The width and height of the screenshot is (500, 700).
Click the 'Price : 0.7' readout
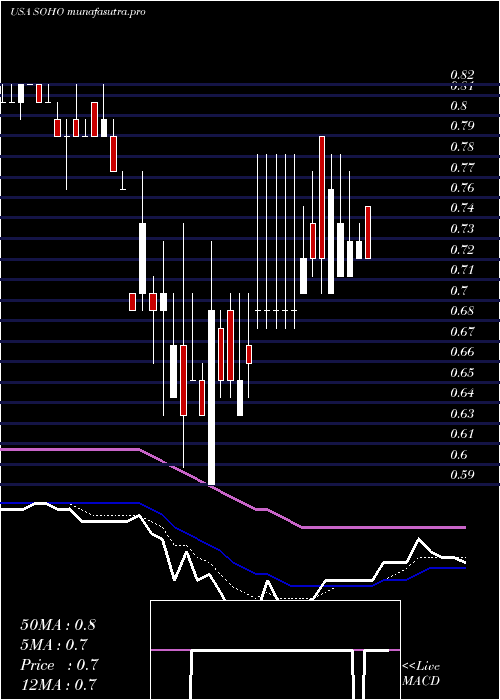click(x=59, y=665)
